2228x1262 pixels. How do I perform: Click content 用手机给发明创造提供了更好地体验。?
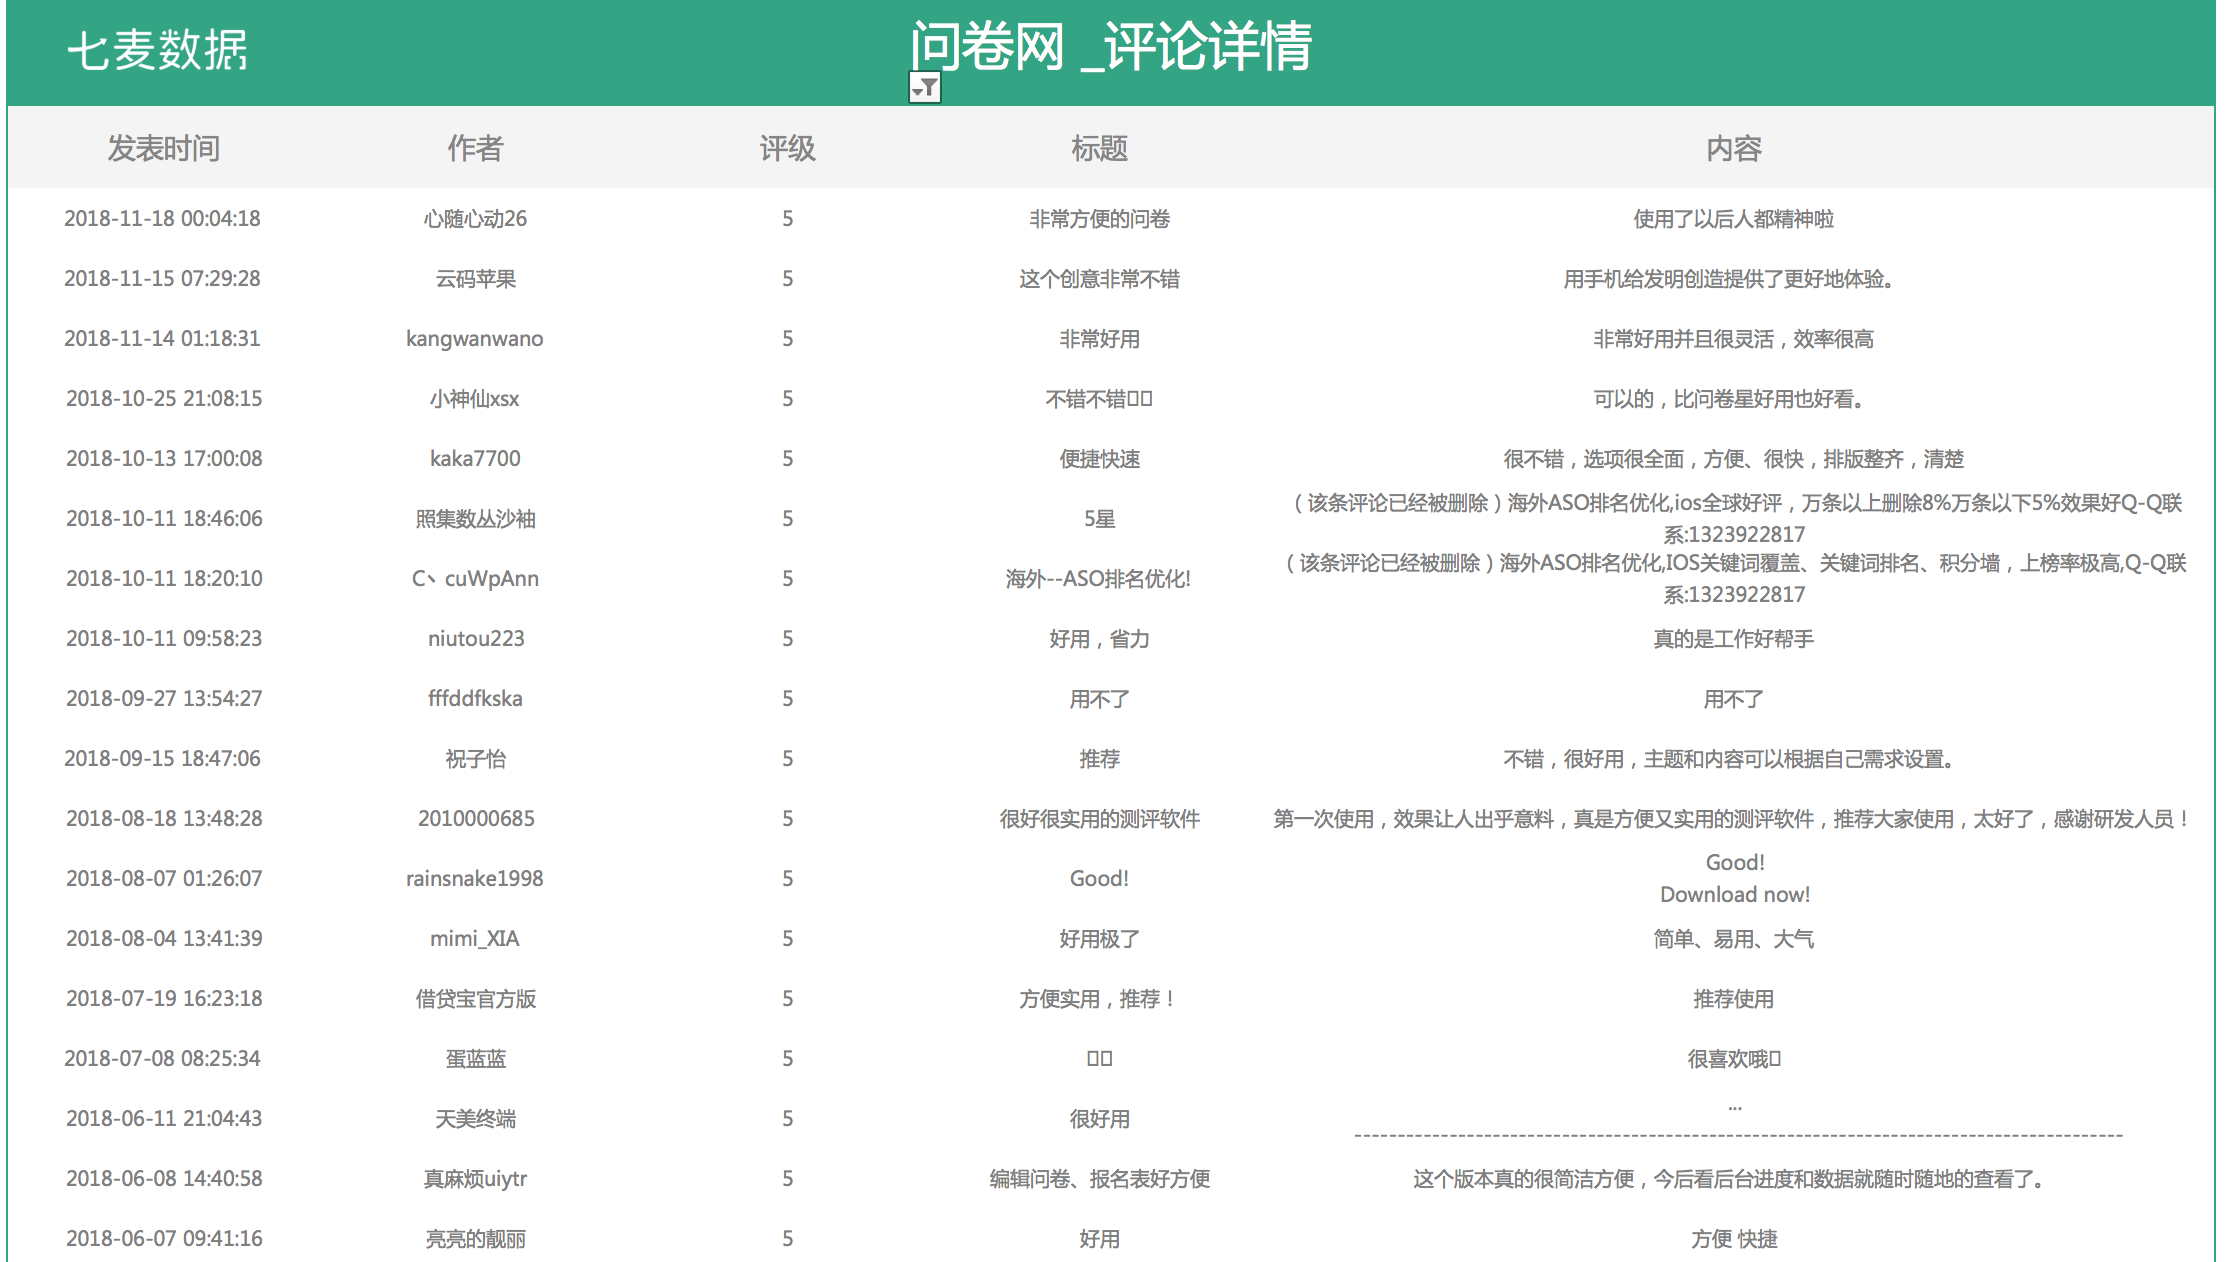[1730, 279]
